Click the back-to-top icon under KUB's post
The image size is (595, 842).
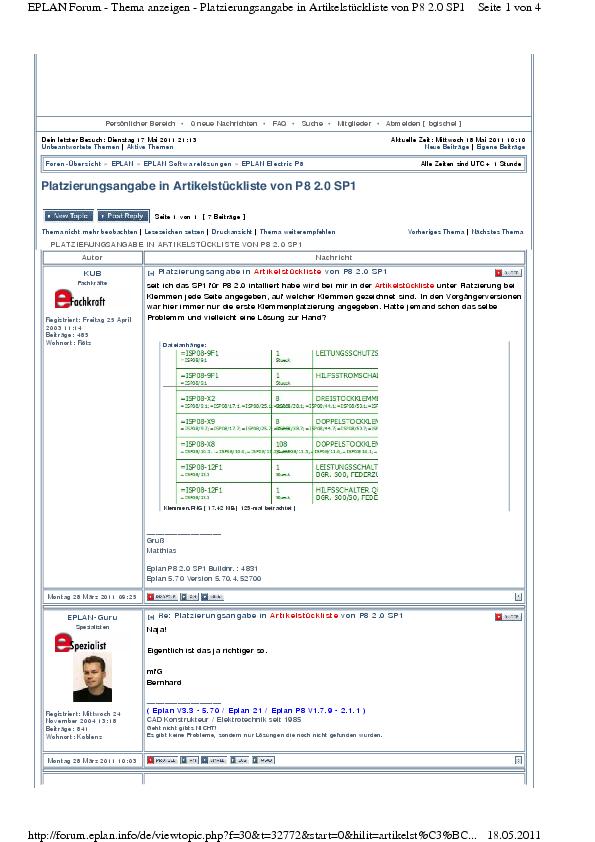click(x=518, y=597)
